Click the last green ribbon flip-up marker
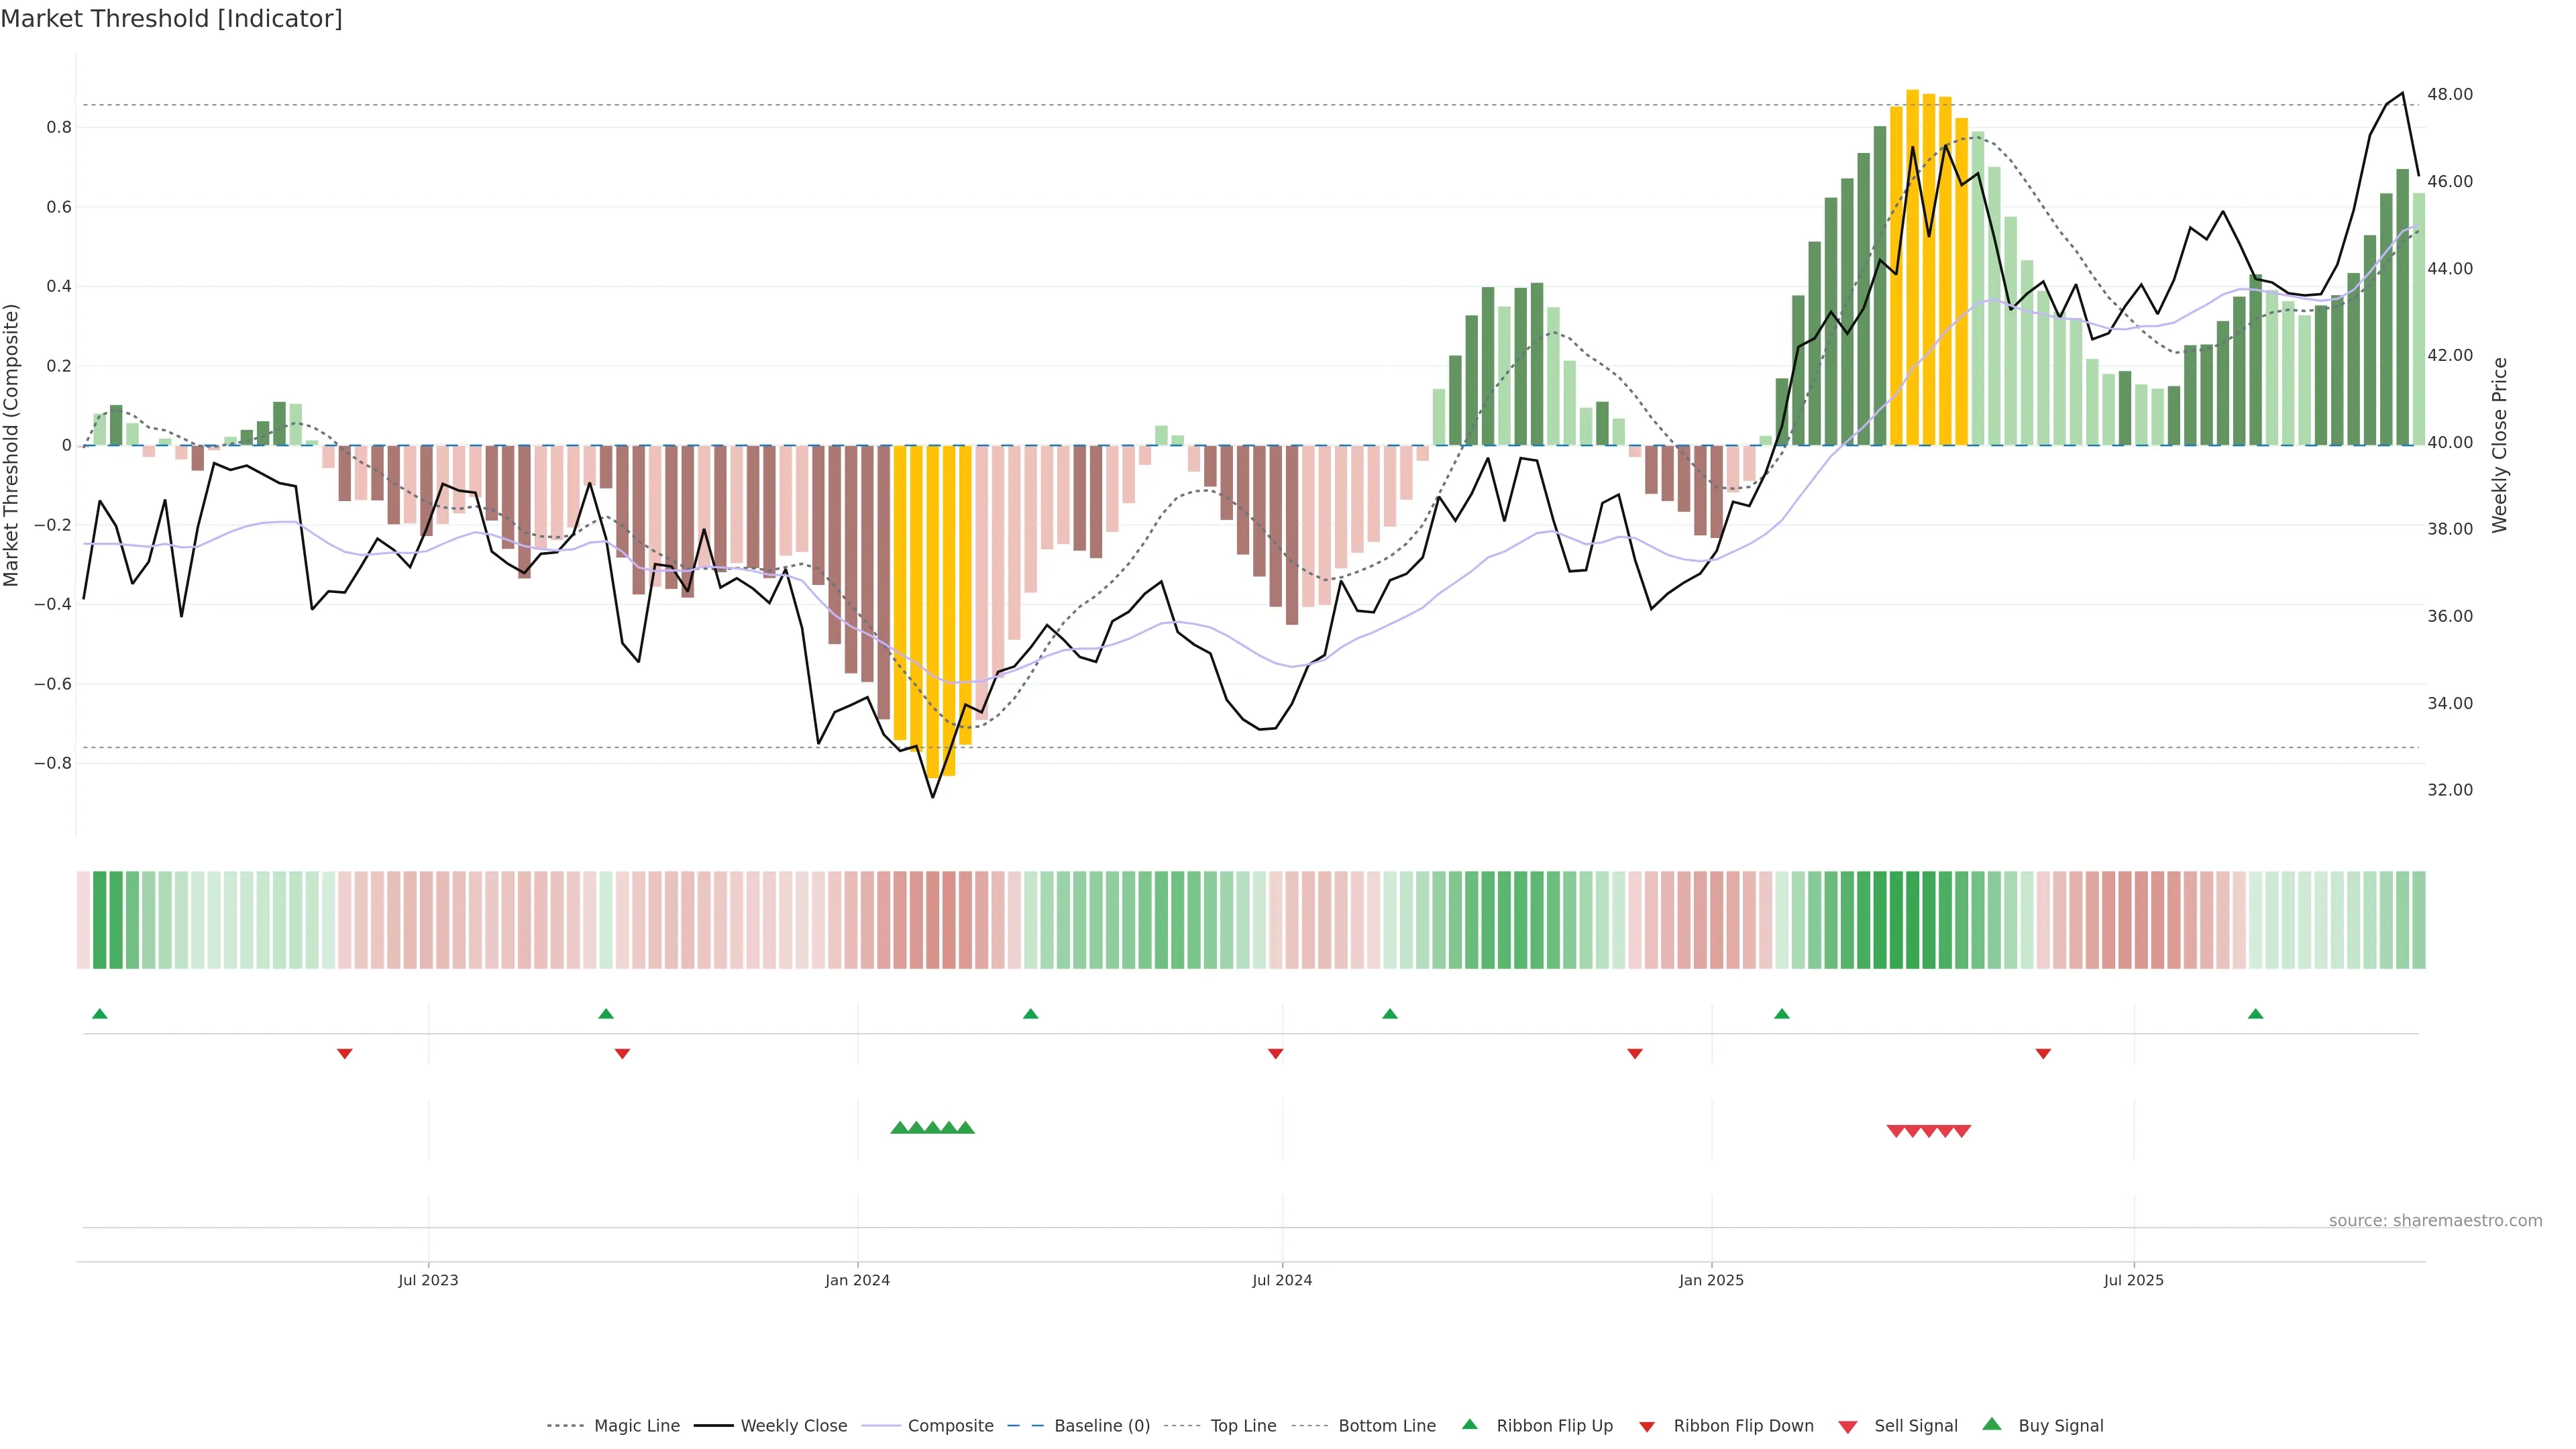The height and width of the screenshot is (1449, 2576). pyautogui.click(x=2255, y=1014)
